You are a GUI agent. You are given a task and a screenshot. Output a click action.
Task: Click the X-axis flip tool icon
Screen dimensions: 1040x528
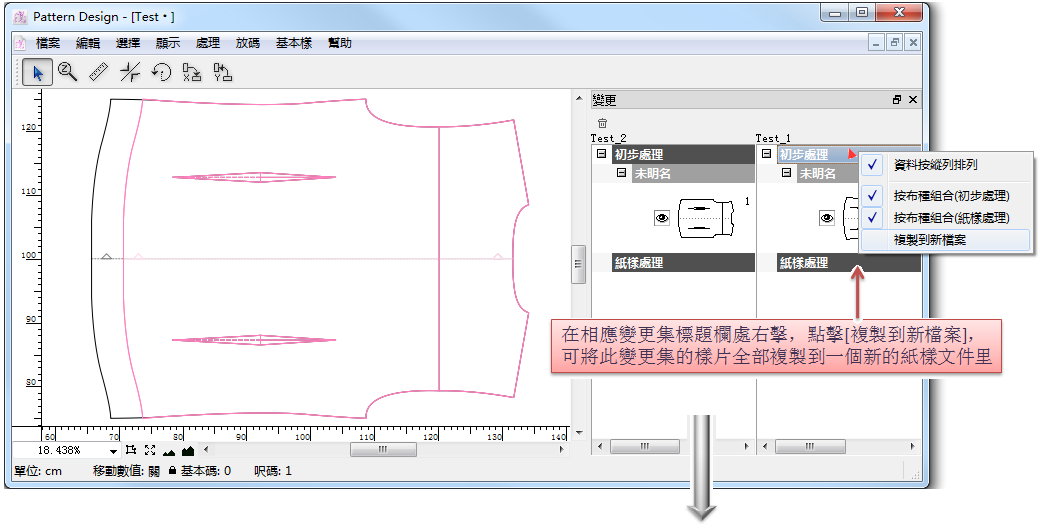[x=192, y=72]
